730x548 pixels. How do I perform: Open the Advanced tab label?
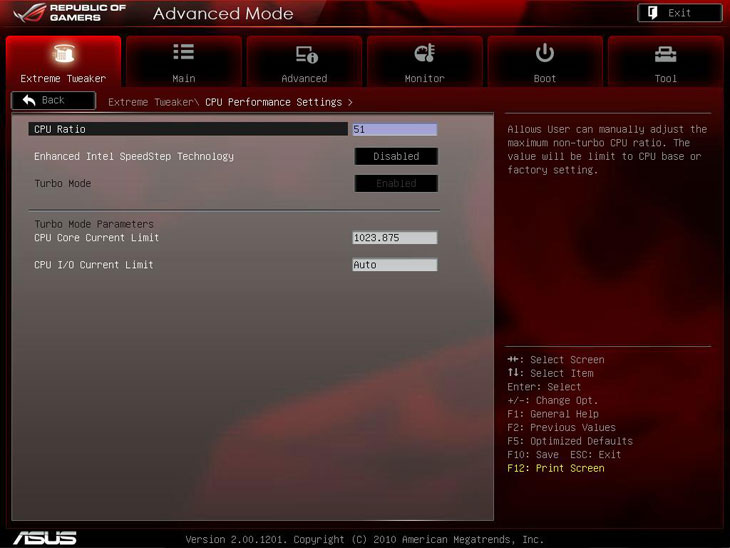pos(304,78)
